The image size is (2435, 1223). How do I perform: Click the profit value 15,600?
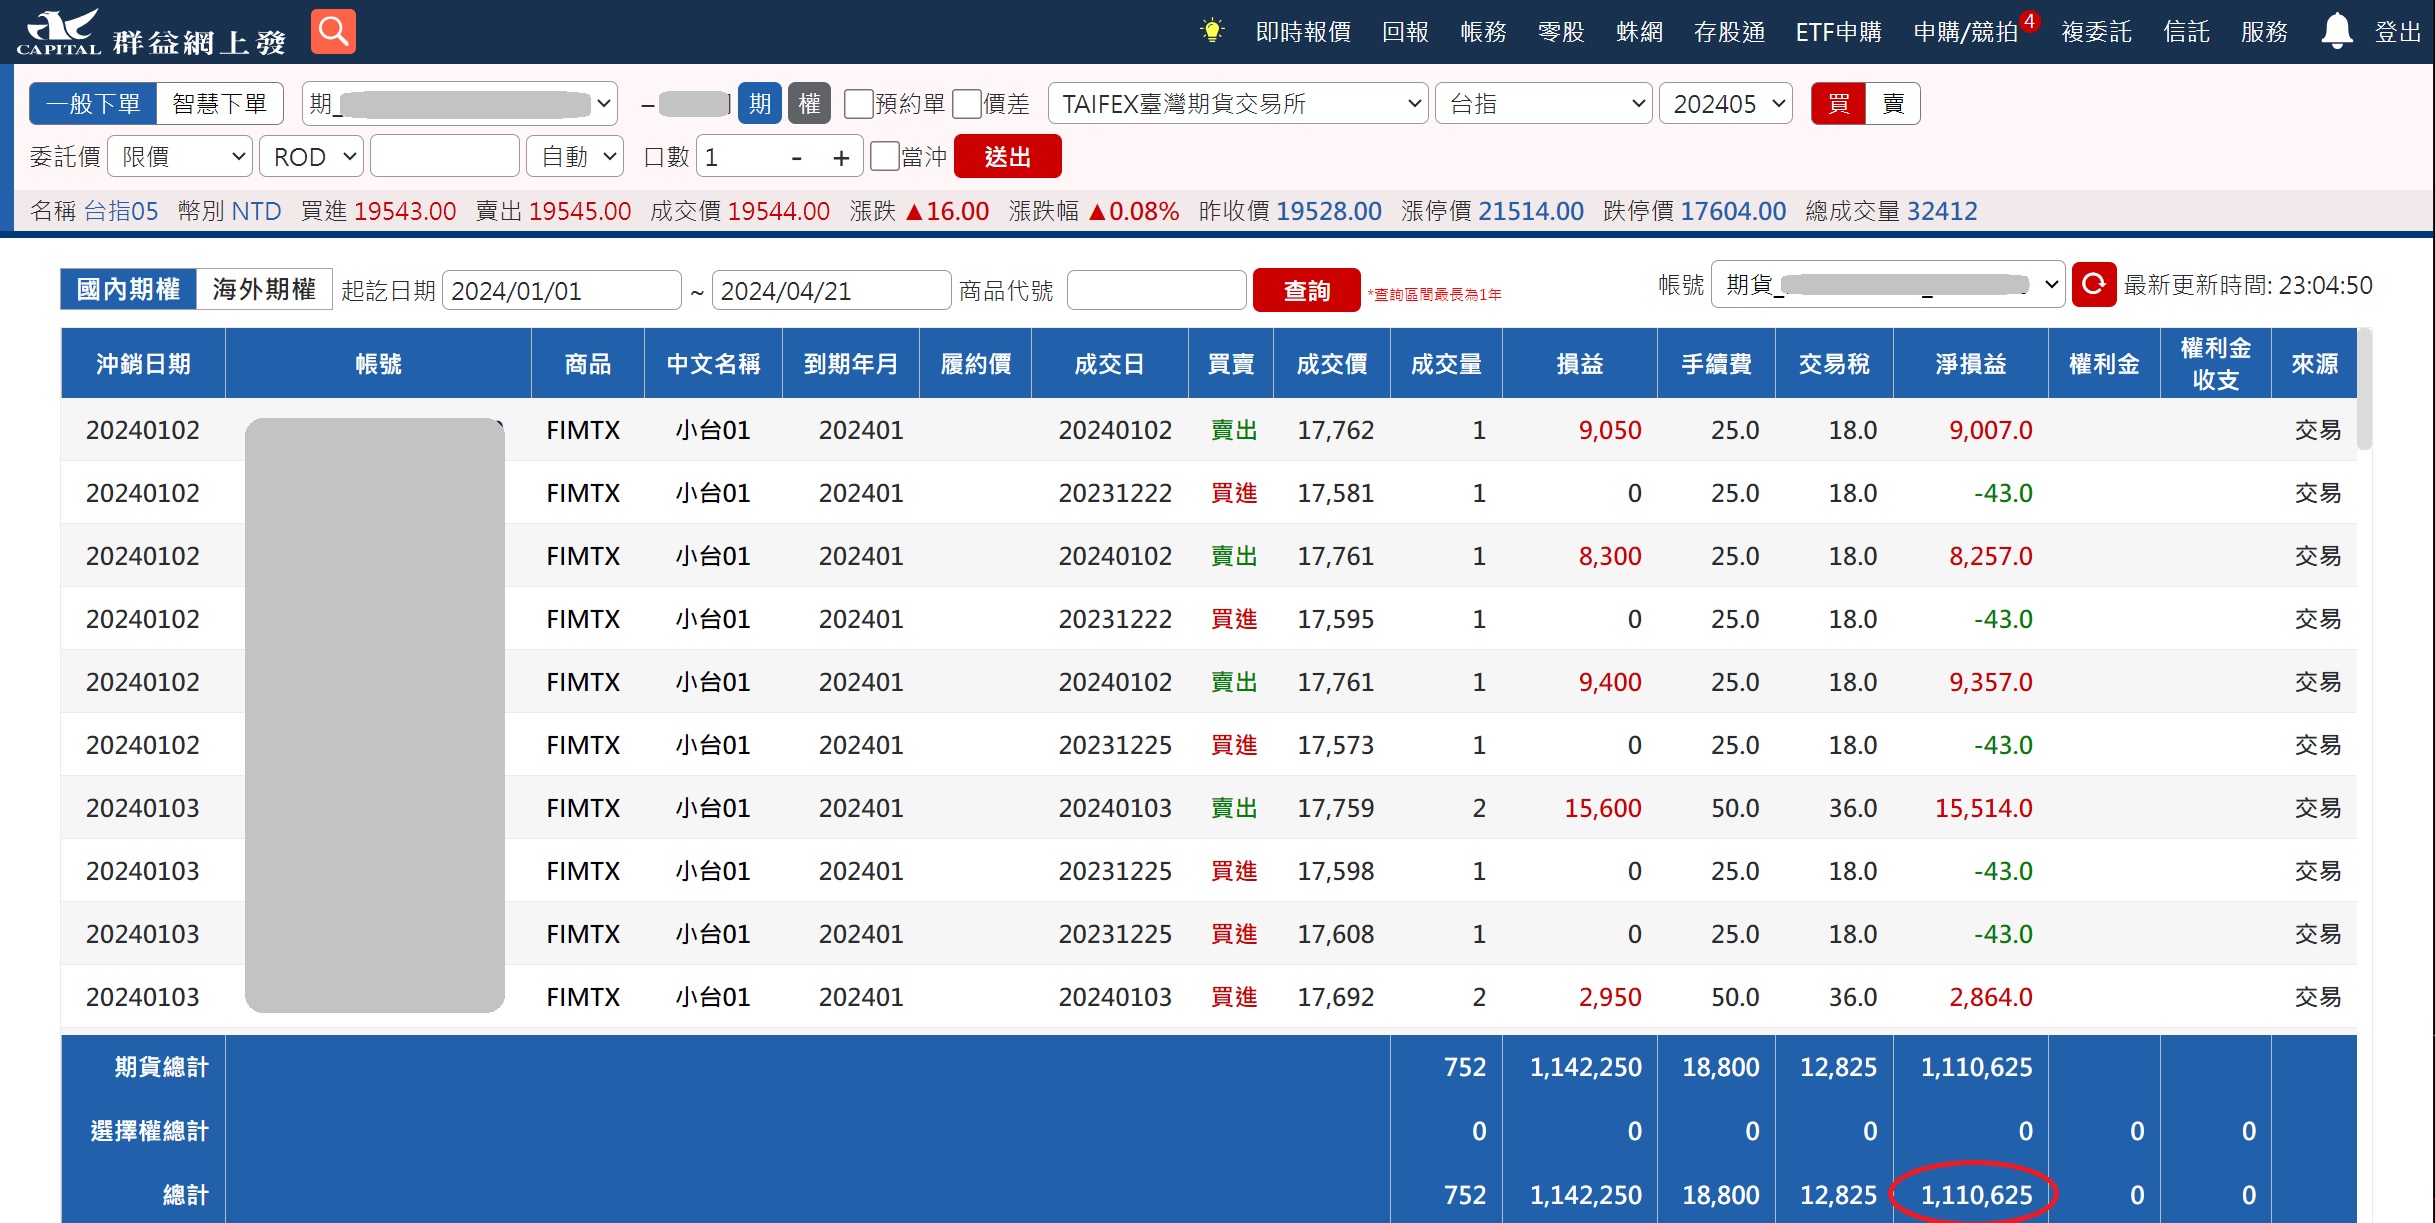1602,808
